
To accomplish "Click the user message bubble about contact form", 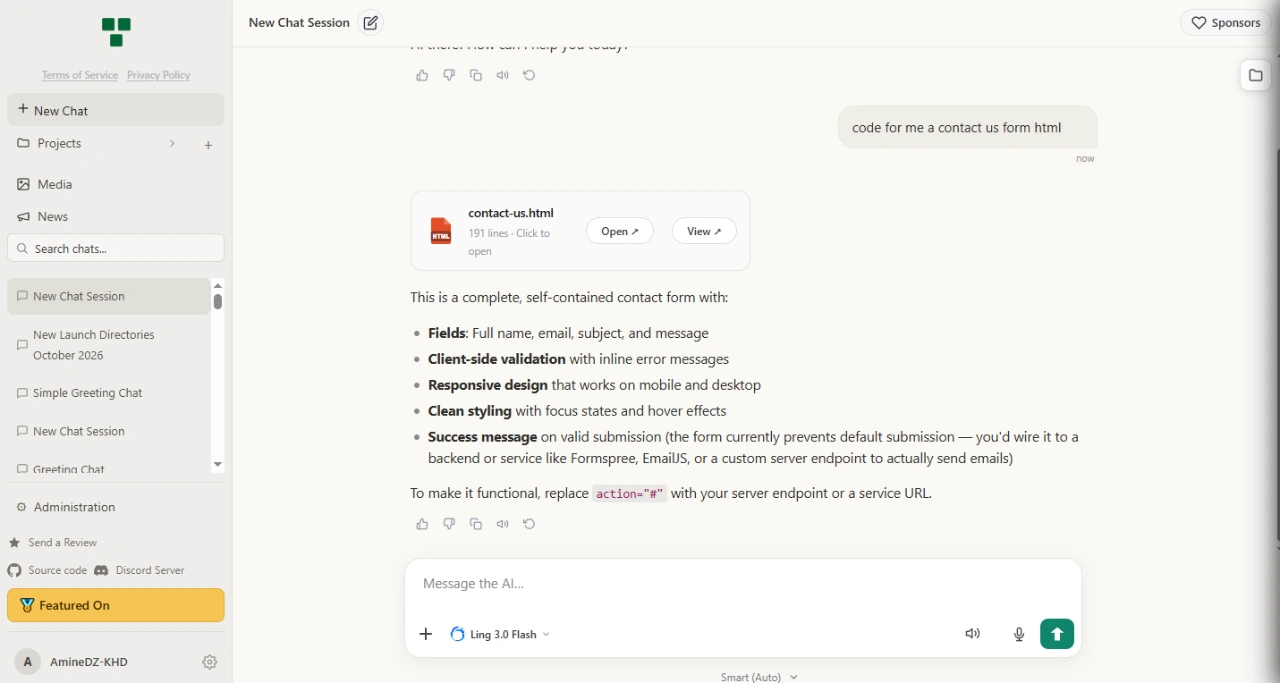I will 968,128.
